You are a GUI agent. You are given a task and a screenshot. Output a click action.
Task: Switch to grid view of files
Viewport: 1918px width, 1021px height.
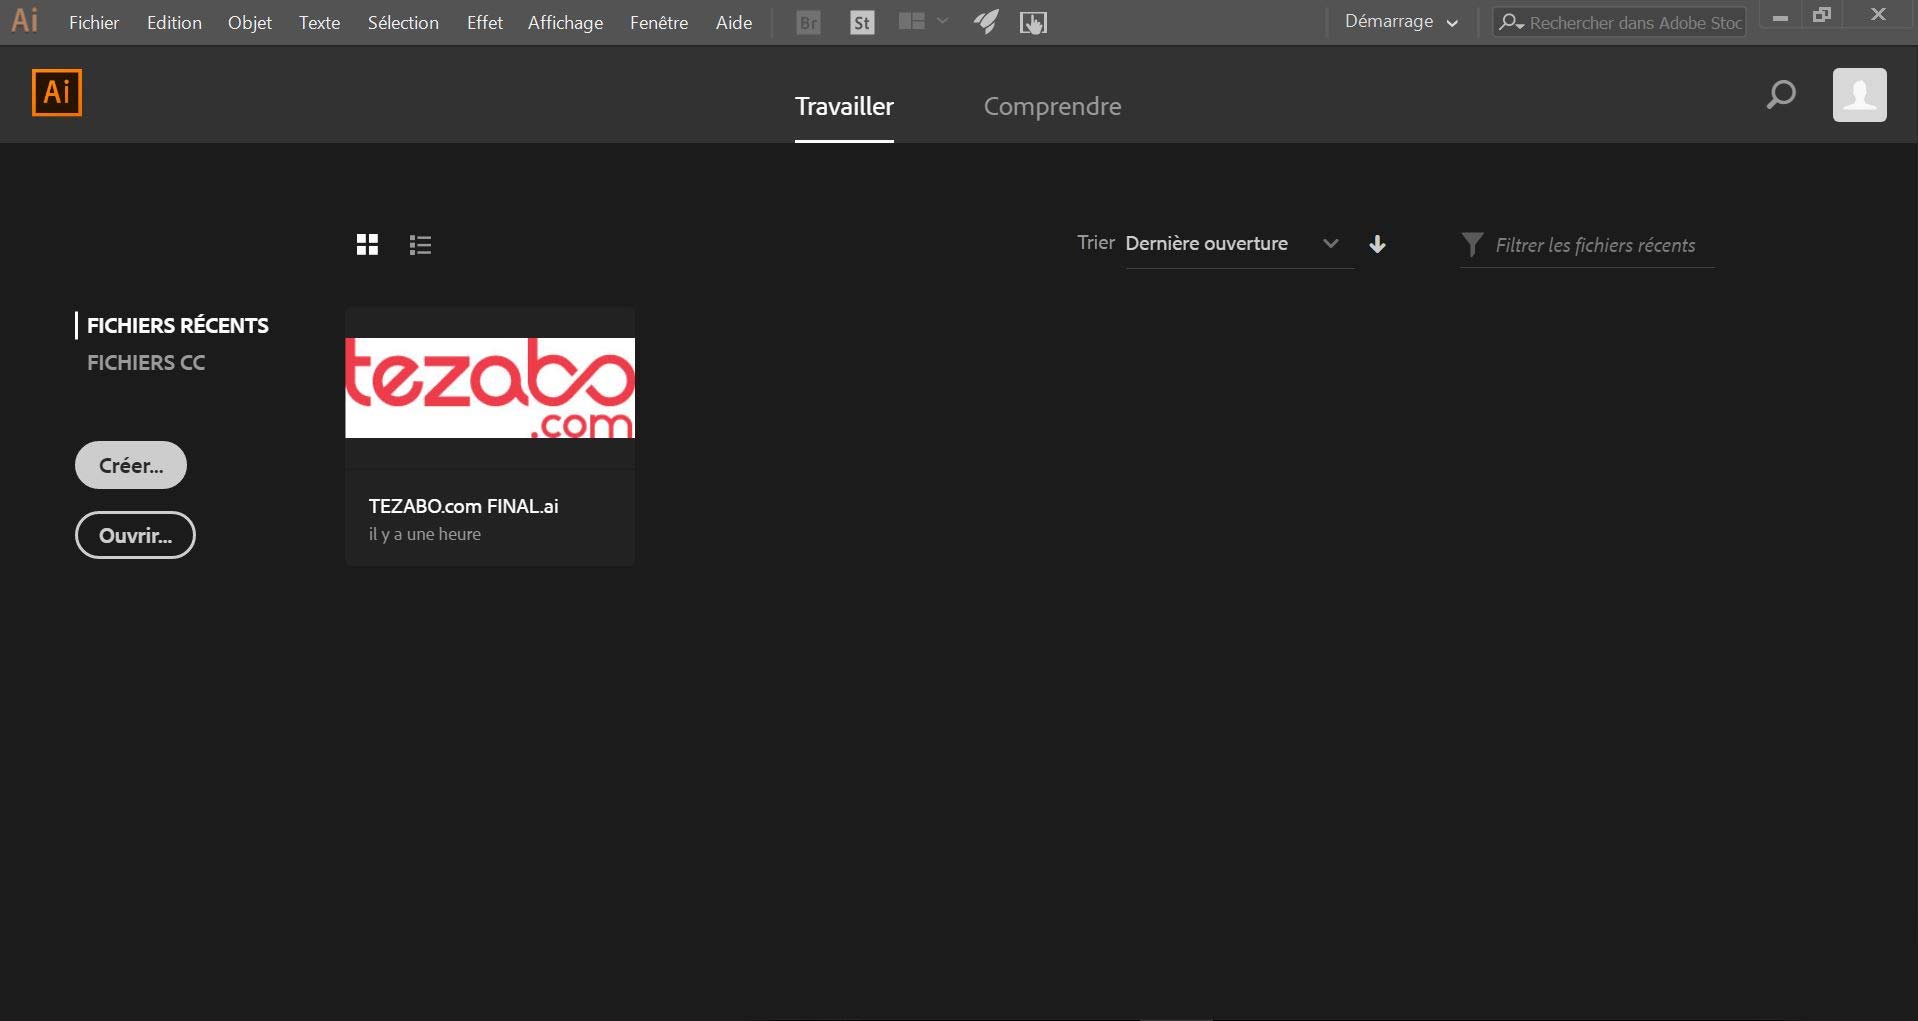367,244
